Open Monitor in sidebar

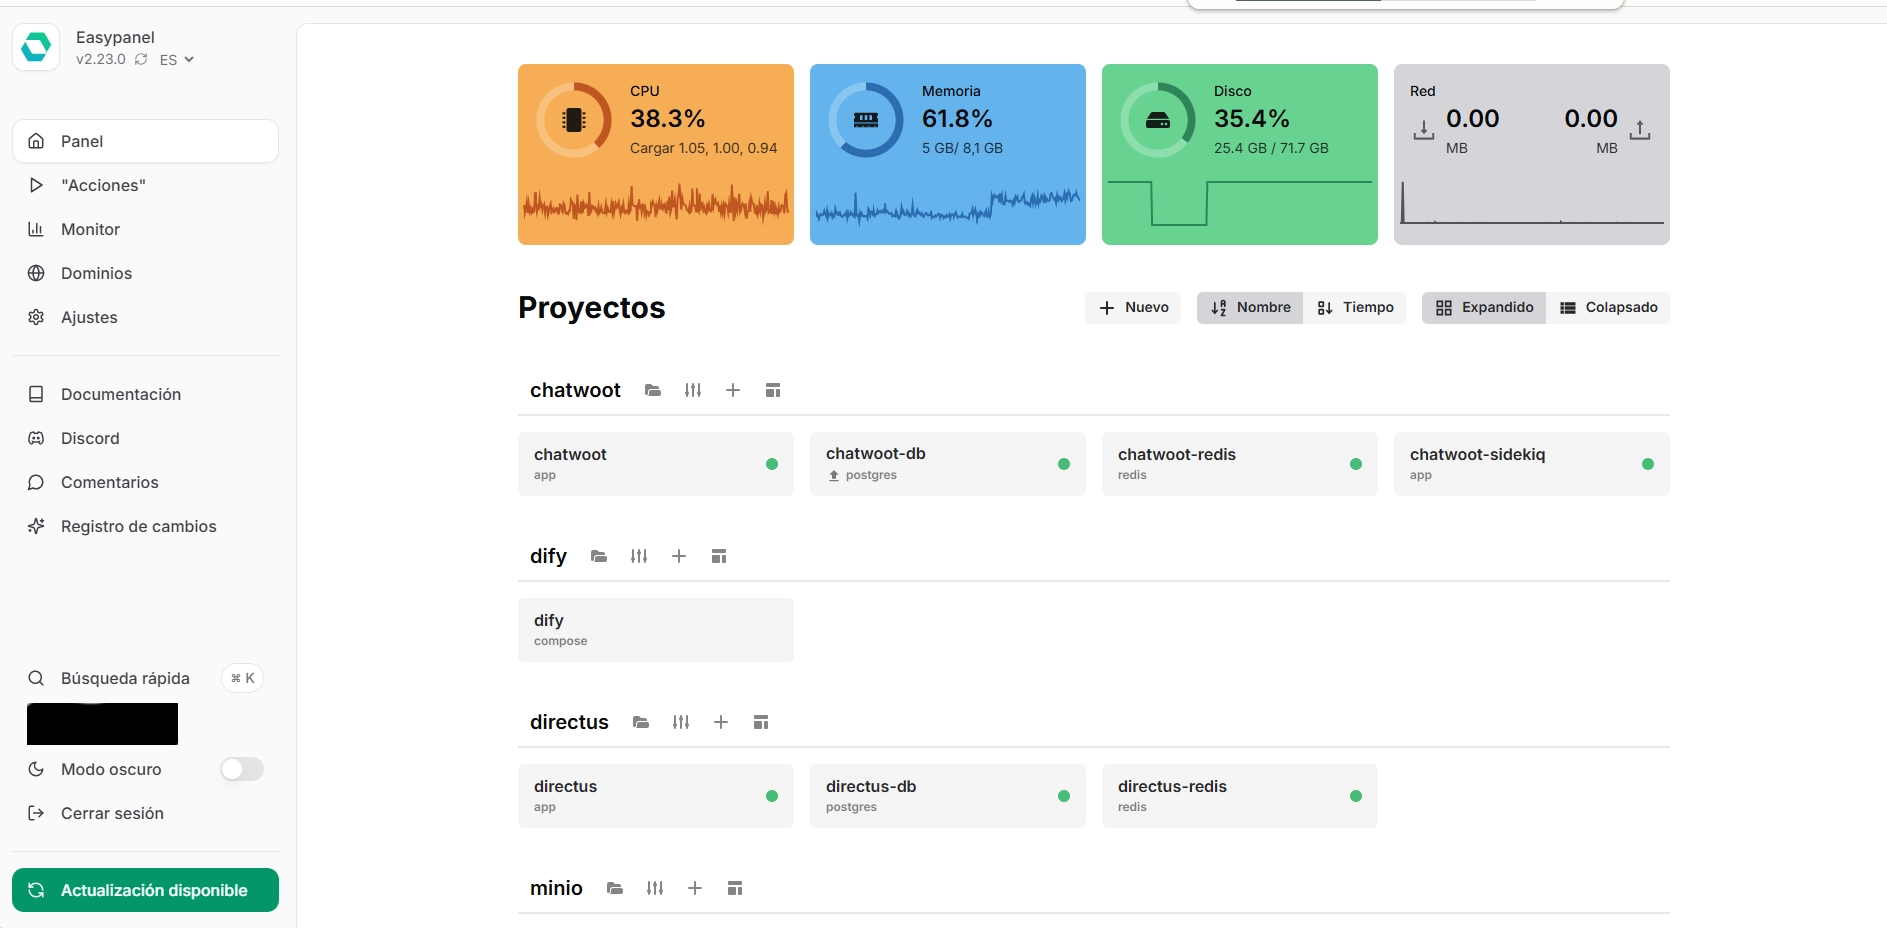coord(145,229)
